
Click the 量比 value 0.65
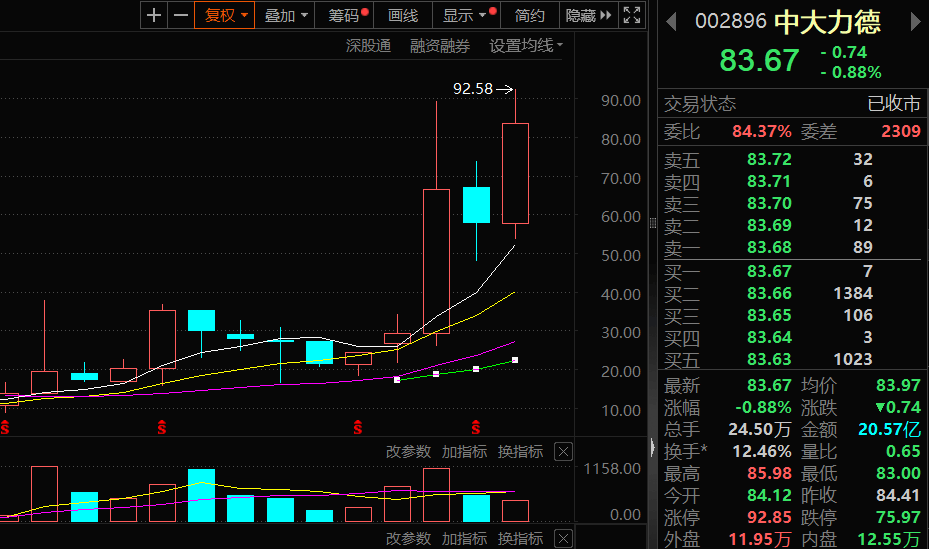[903, 451]
